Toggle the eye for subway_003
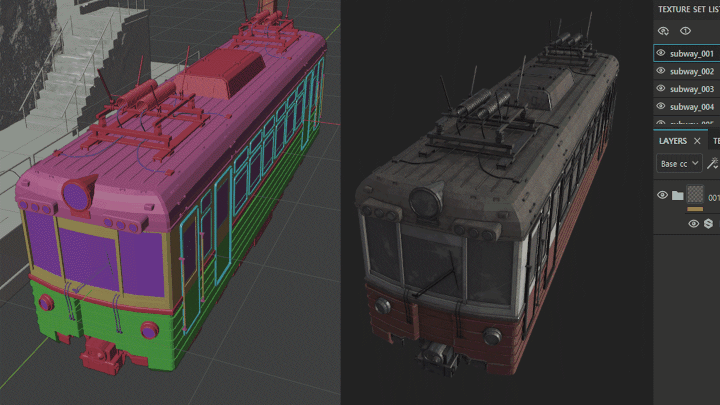 point(661,89)
